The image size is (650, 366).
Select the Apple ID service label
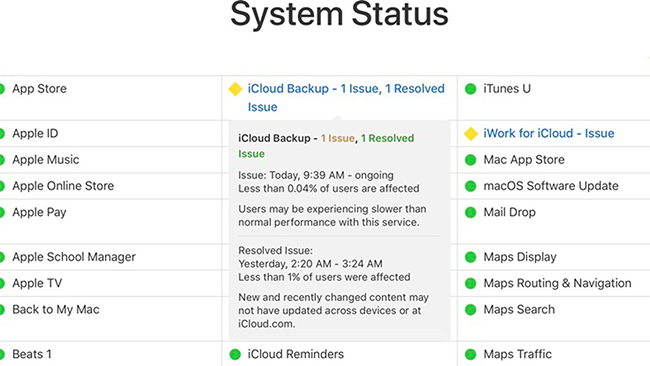pos(35,133)
